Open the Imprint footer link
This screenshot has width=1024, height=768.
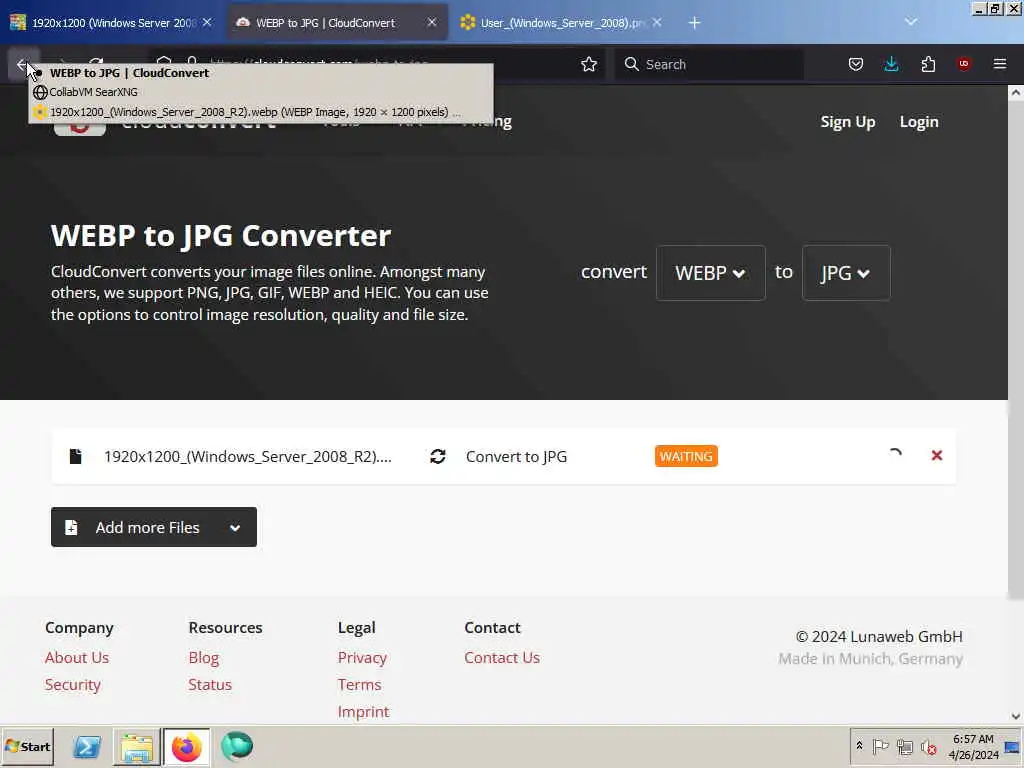pos(363,712)
